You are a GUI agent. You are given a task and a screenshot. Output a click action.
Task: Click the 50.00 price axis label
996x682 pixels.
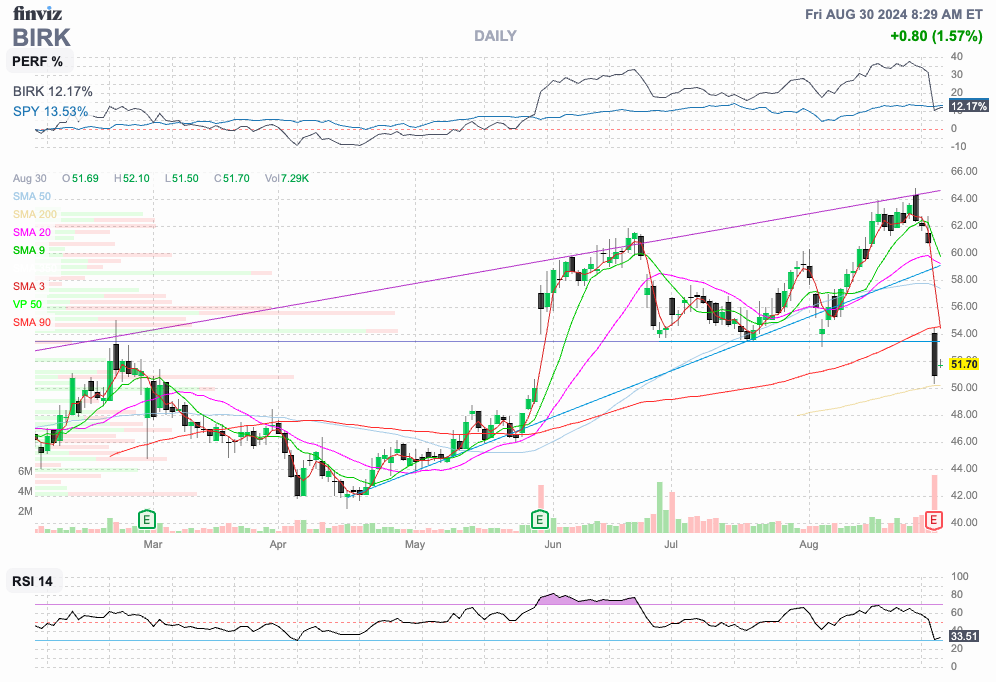(964, 387)
